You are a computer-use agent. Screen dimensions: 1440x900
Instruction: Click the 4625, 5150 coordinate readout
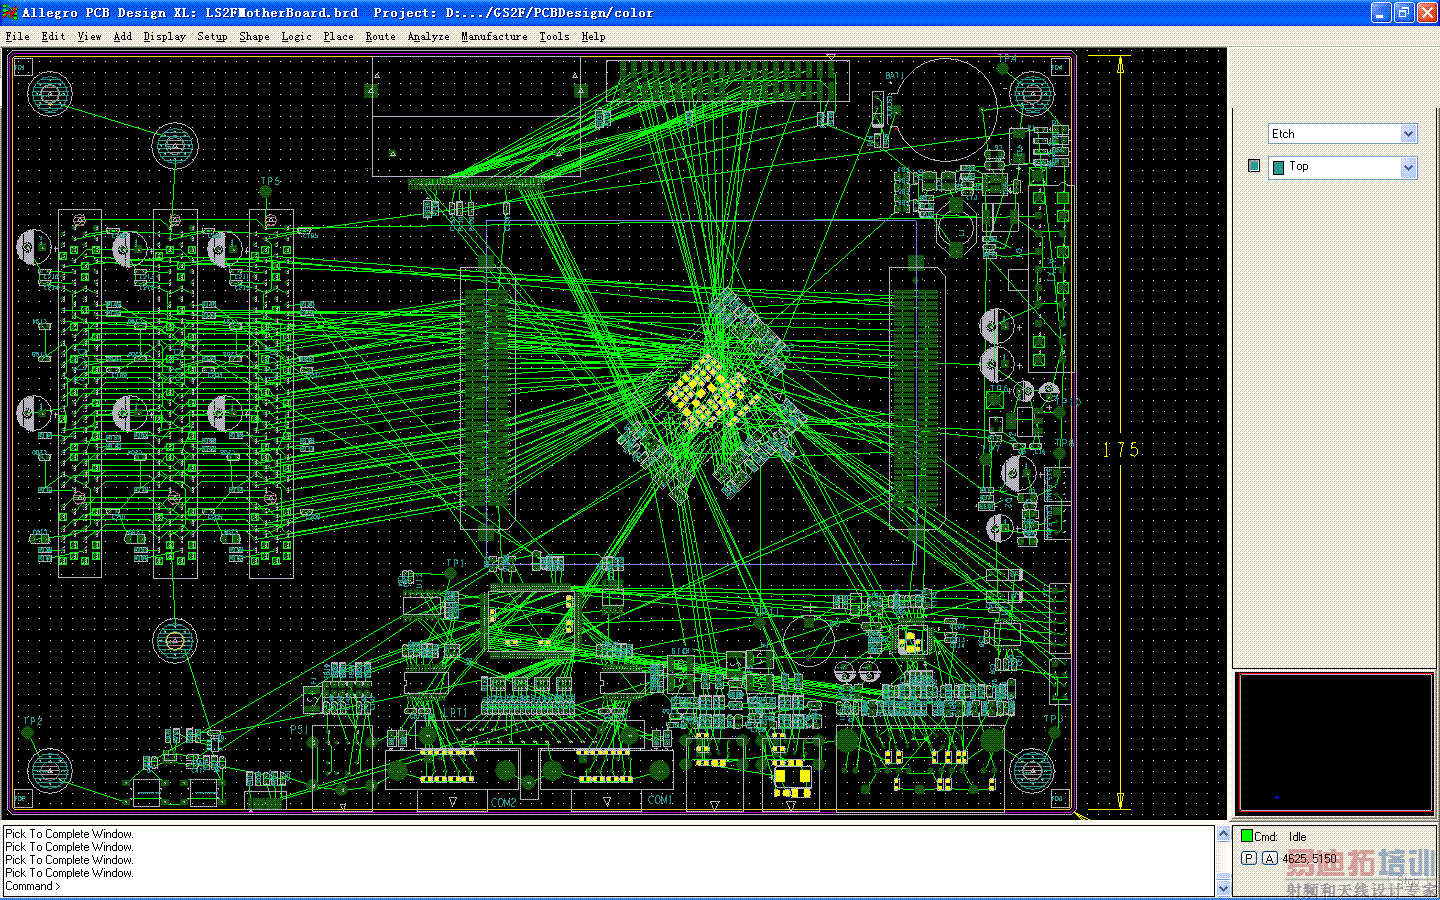pos(1309,858)
